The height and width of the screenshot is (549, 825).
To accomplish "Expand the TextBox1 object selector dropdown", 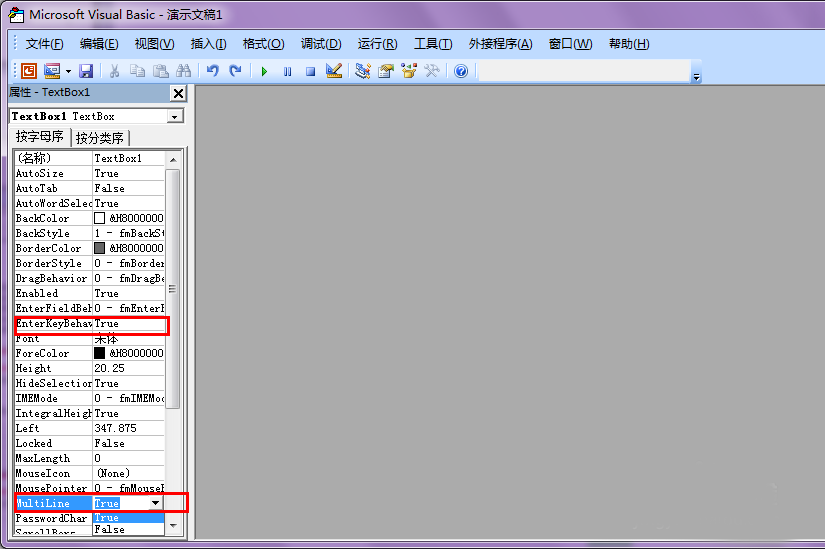I will [175, 116].
